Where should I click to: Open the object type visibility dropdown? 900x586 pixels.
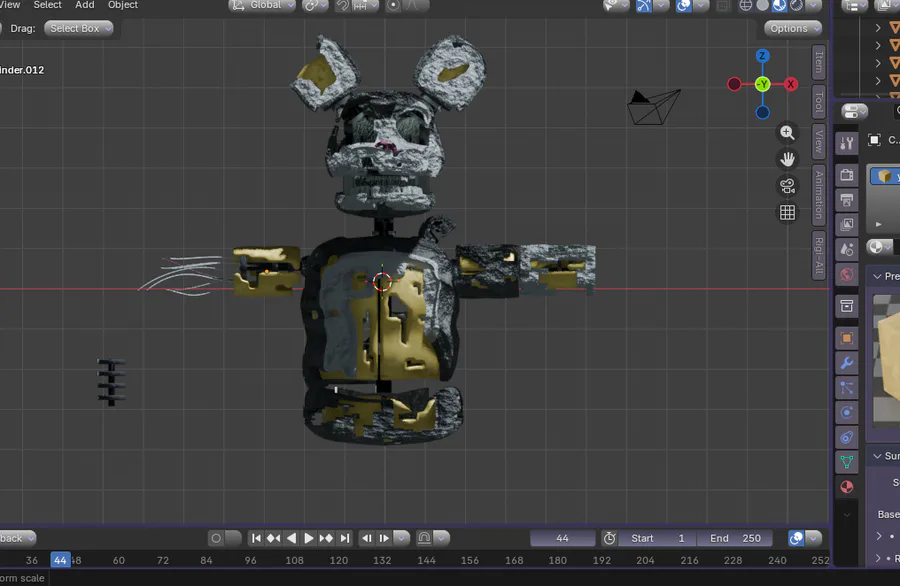click(x=616, y=5)
